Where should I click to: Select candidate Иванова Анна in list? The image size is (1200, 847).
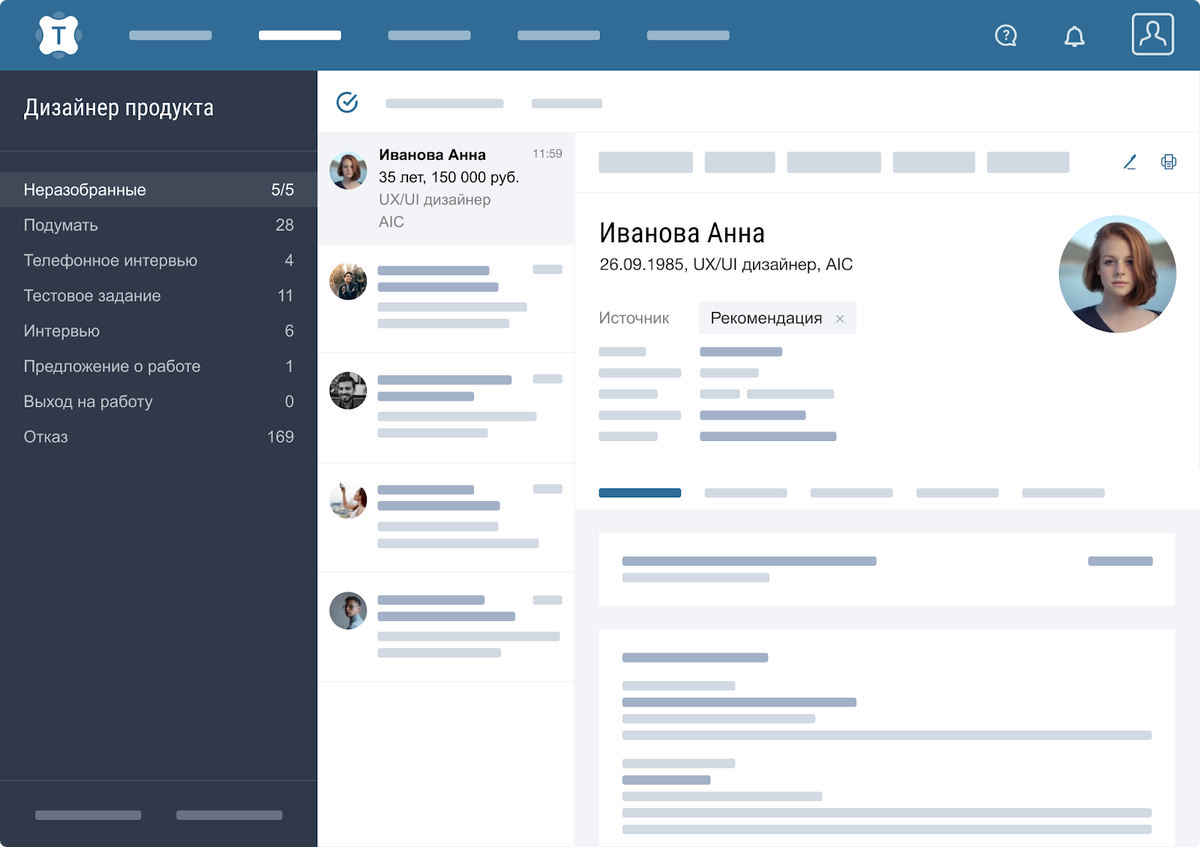(x=446, y=188)
